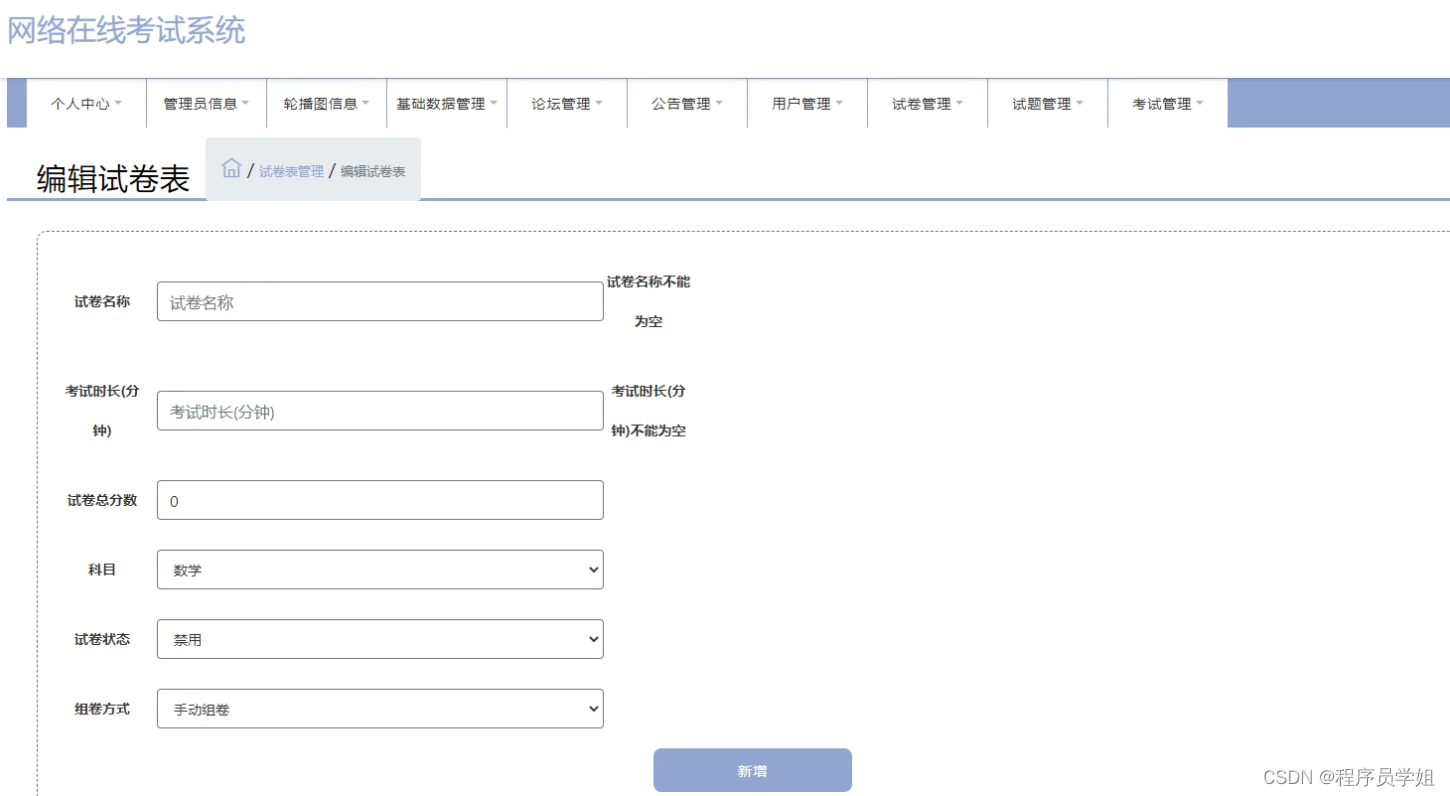Open the 个人中心 menu
The height and width of the screenshot is (796, 1450).
coord(86,104)
